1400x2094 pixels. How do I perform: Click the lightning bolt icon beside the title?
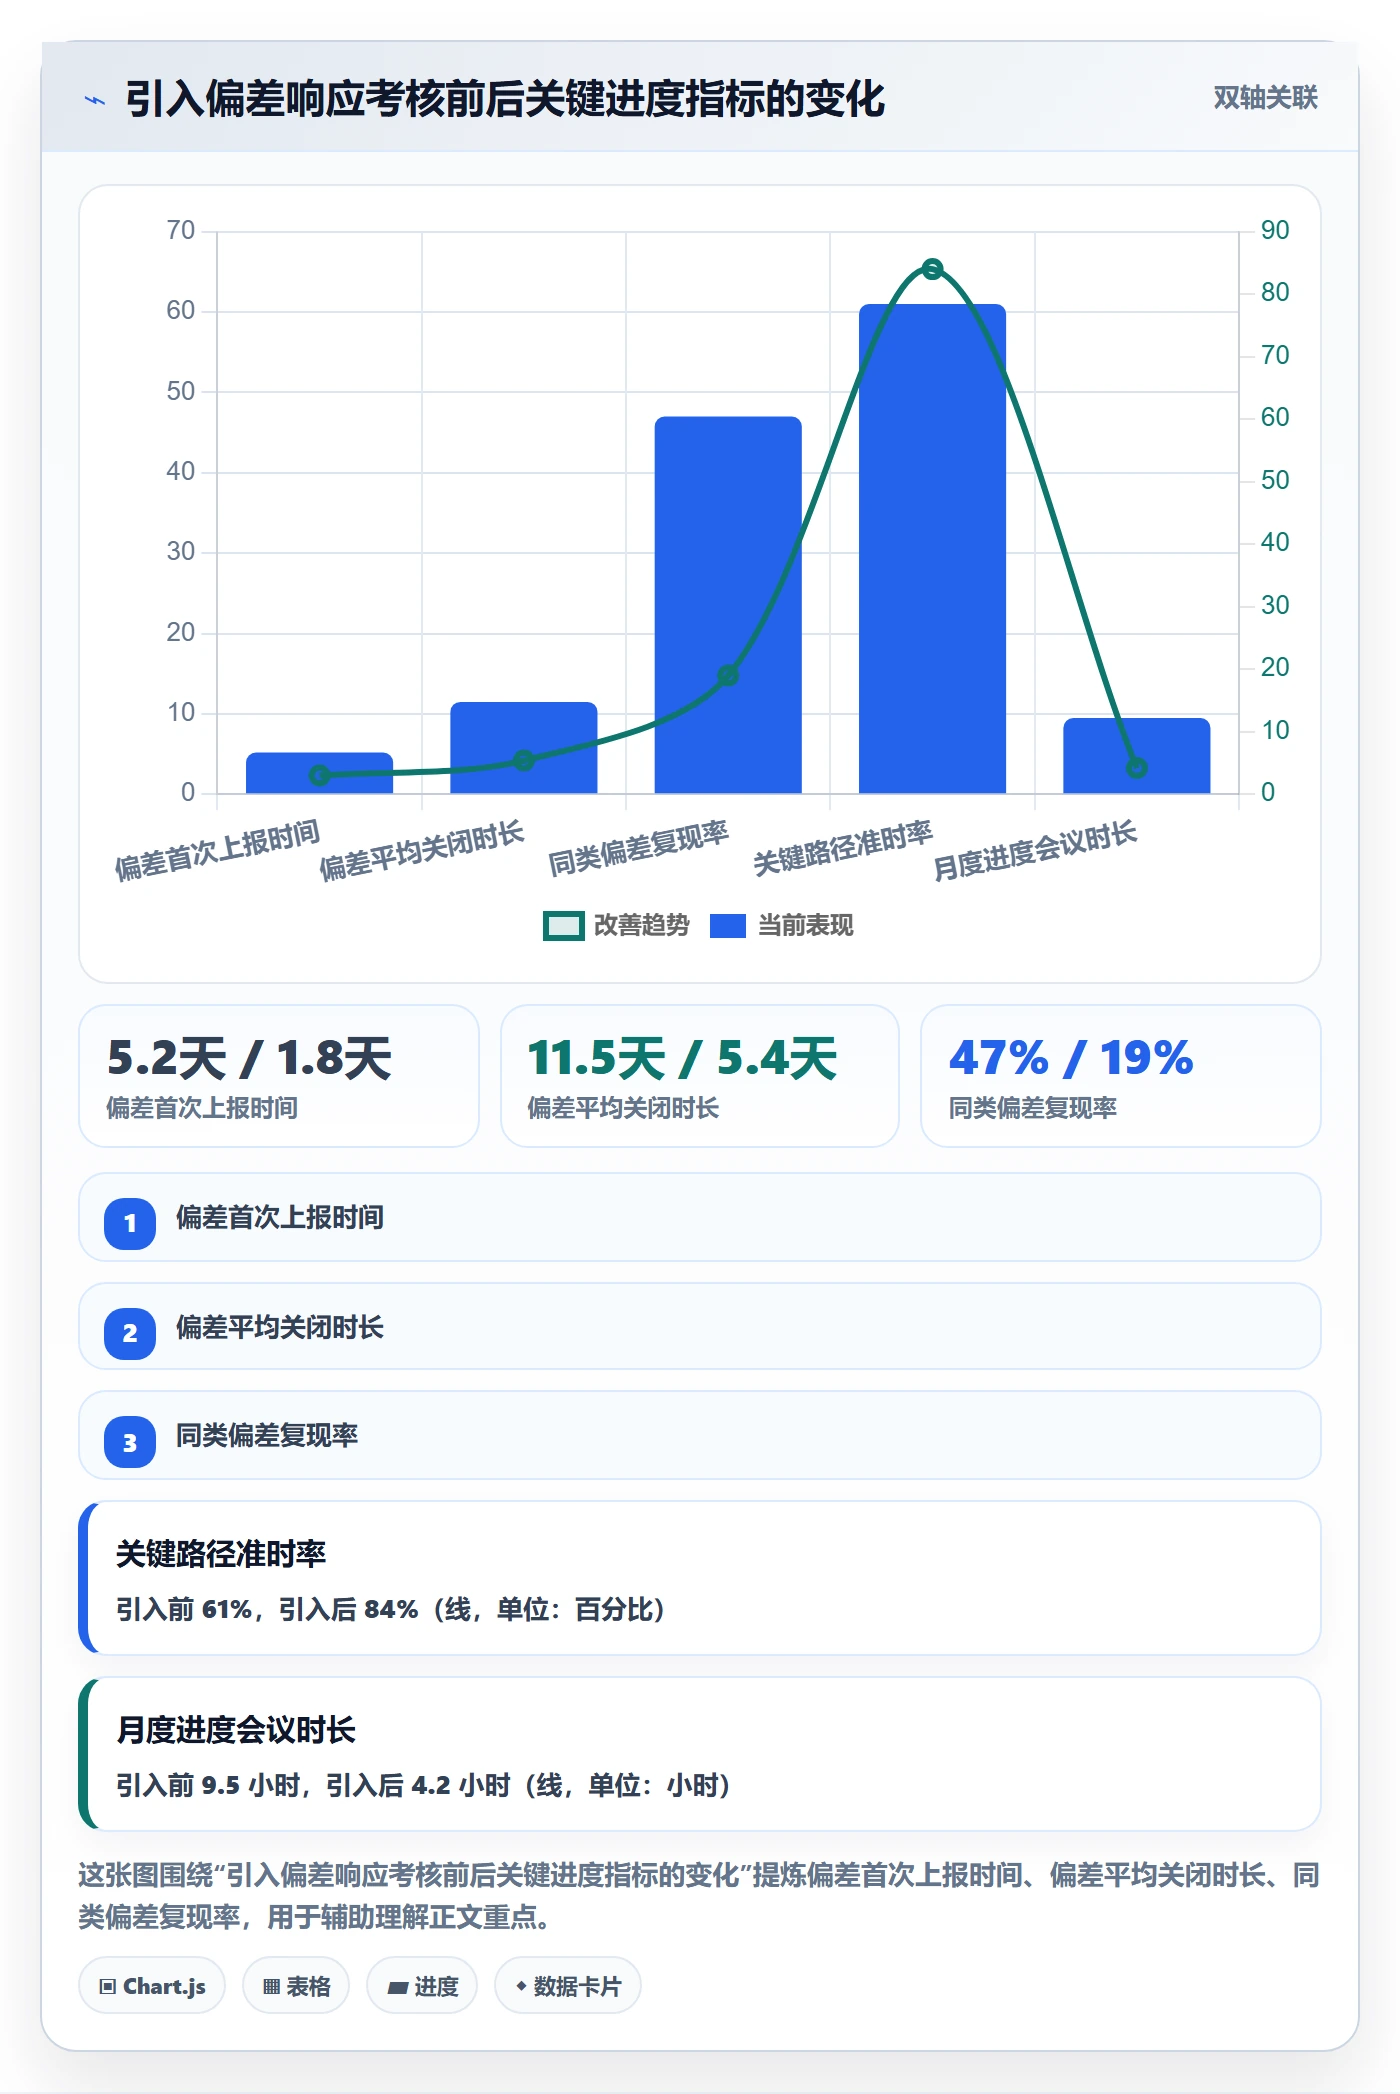click(x=94, y=100)
